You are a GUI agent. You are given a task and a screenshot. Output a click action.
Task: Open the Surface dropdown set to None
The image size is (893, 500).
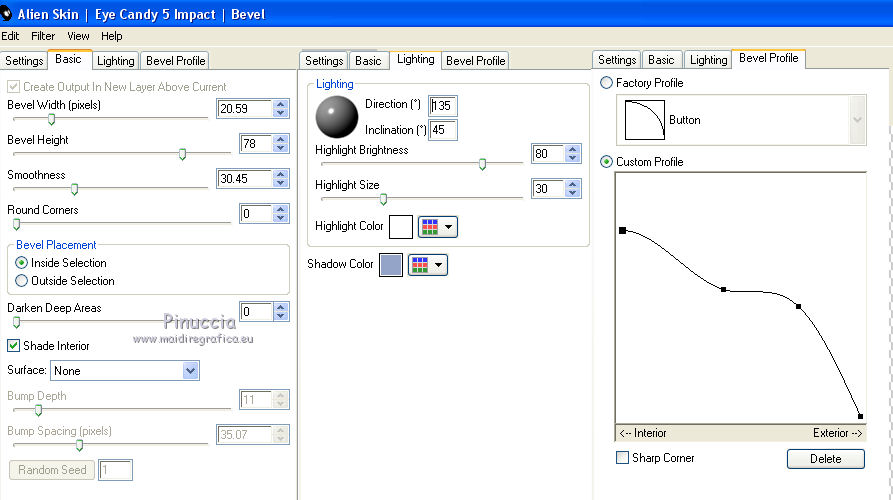click(x=125, y=371)
